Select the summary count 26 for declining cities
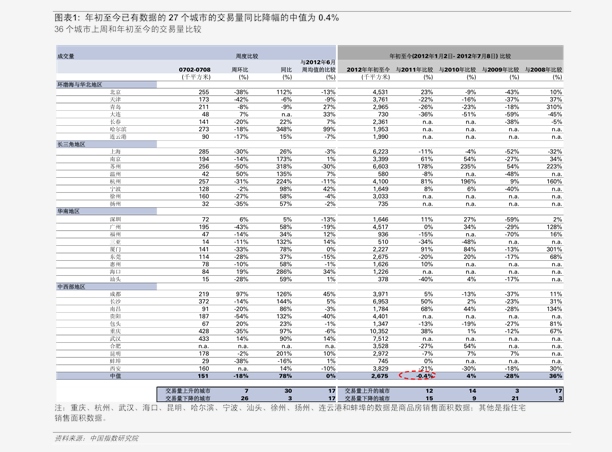The height and width of the screenshot is (452, 612). coord(245,399)
